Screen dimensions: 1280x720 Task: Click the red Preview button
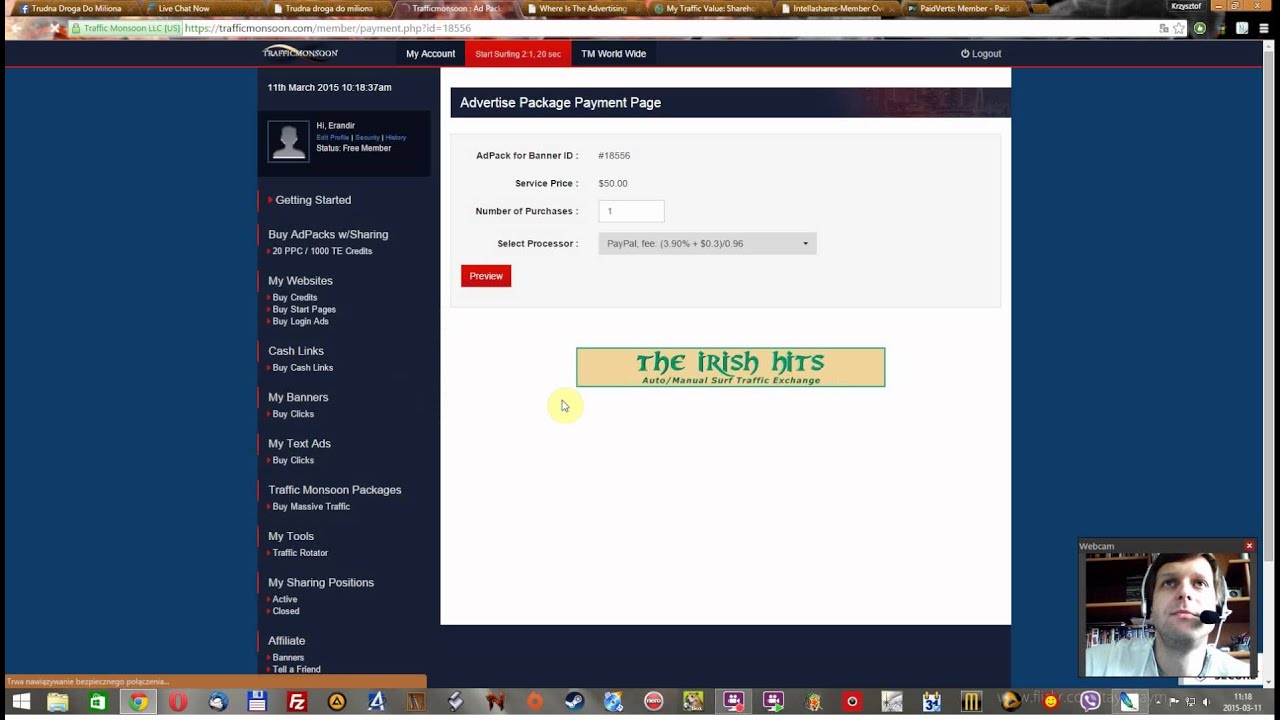(x=486, y=276)
